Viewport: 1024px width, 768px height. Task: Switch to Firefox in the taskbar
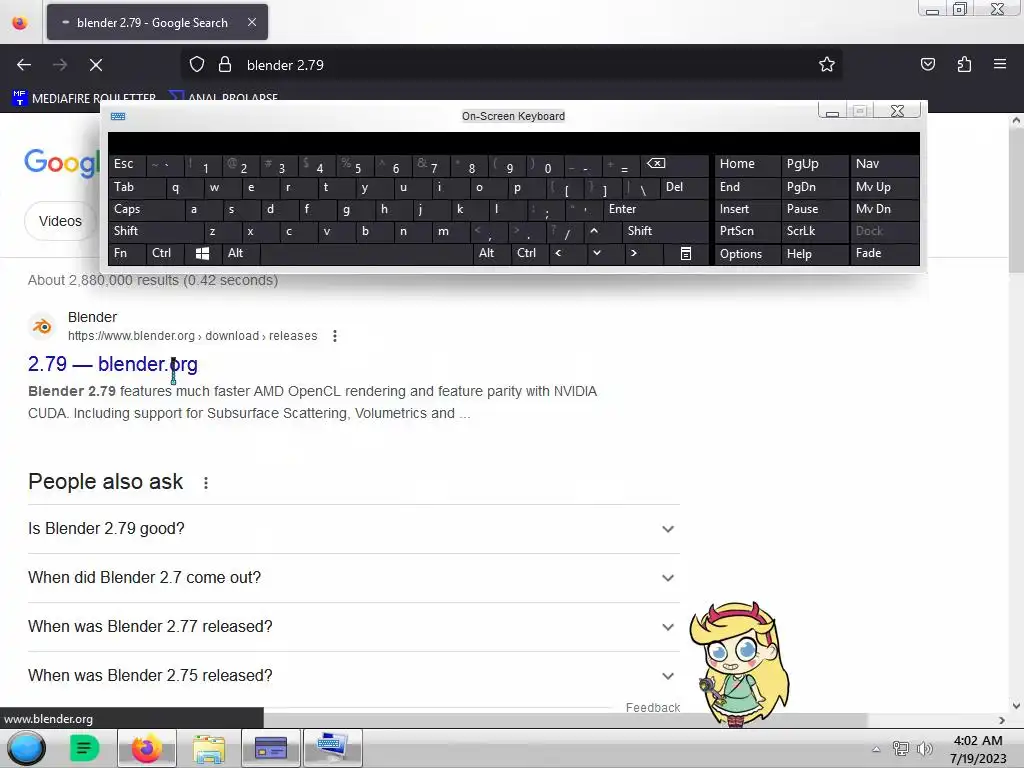[147, 748]
